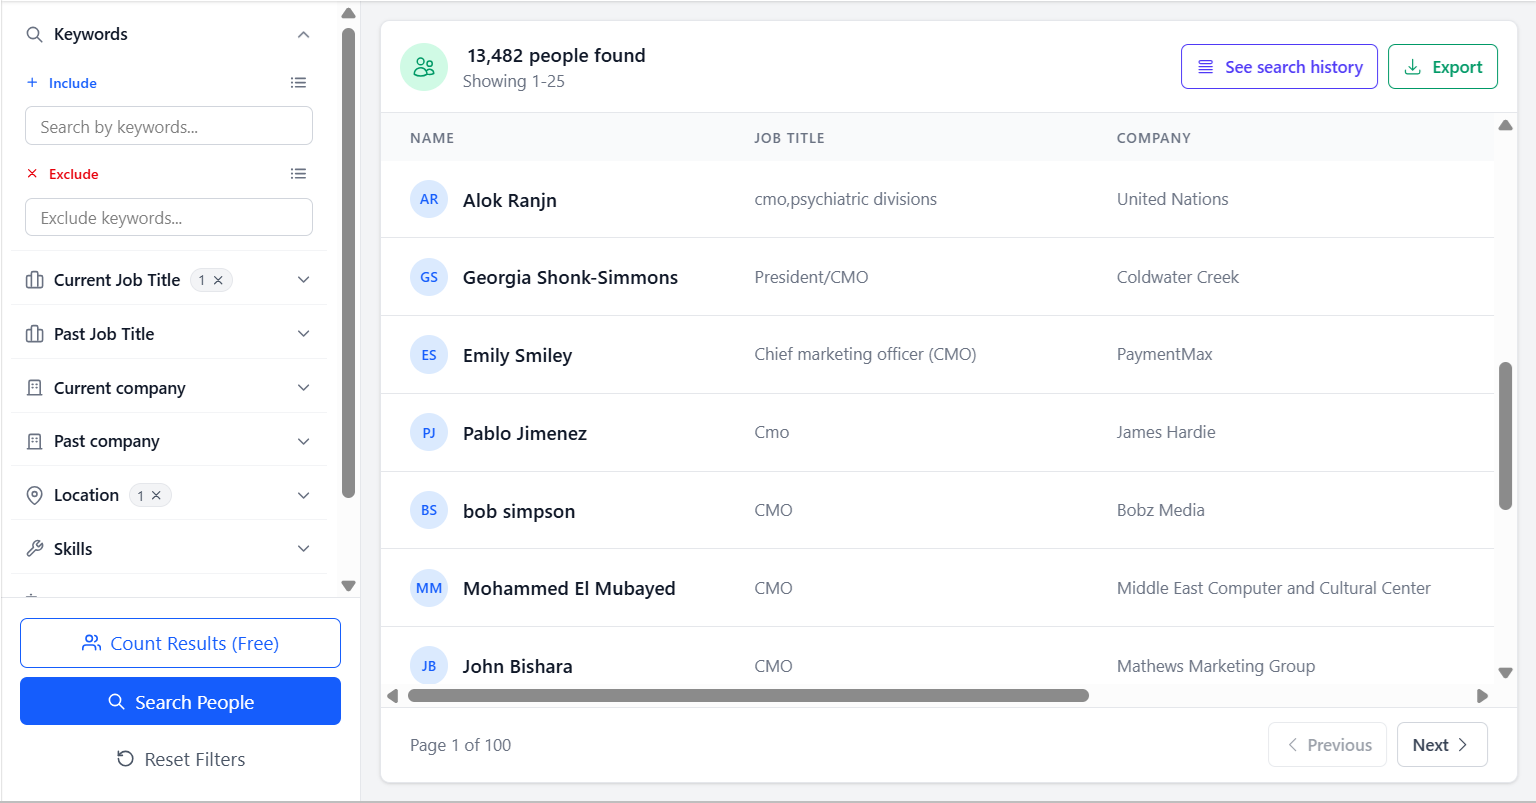Image resolution: width=1536 pixels, height=803 pixels.
Task: Go to the Next results page
Action: point(1441,745)
